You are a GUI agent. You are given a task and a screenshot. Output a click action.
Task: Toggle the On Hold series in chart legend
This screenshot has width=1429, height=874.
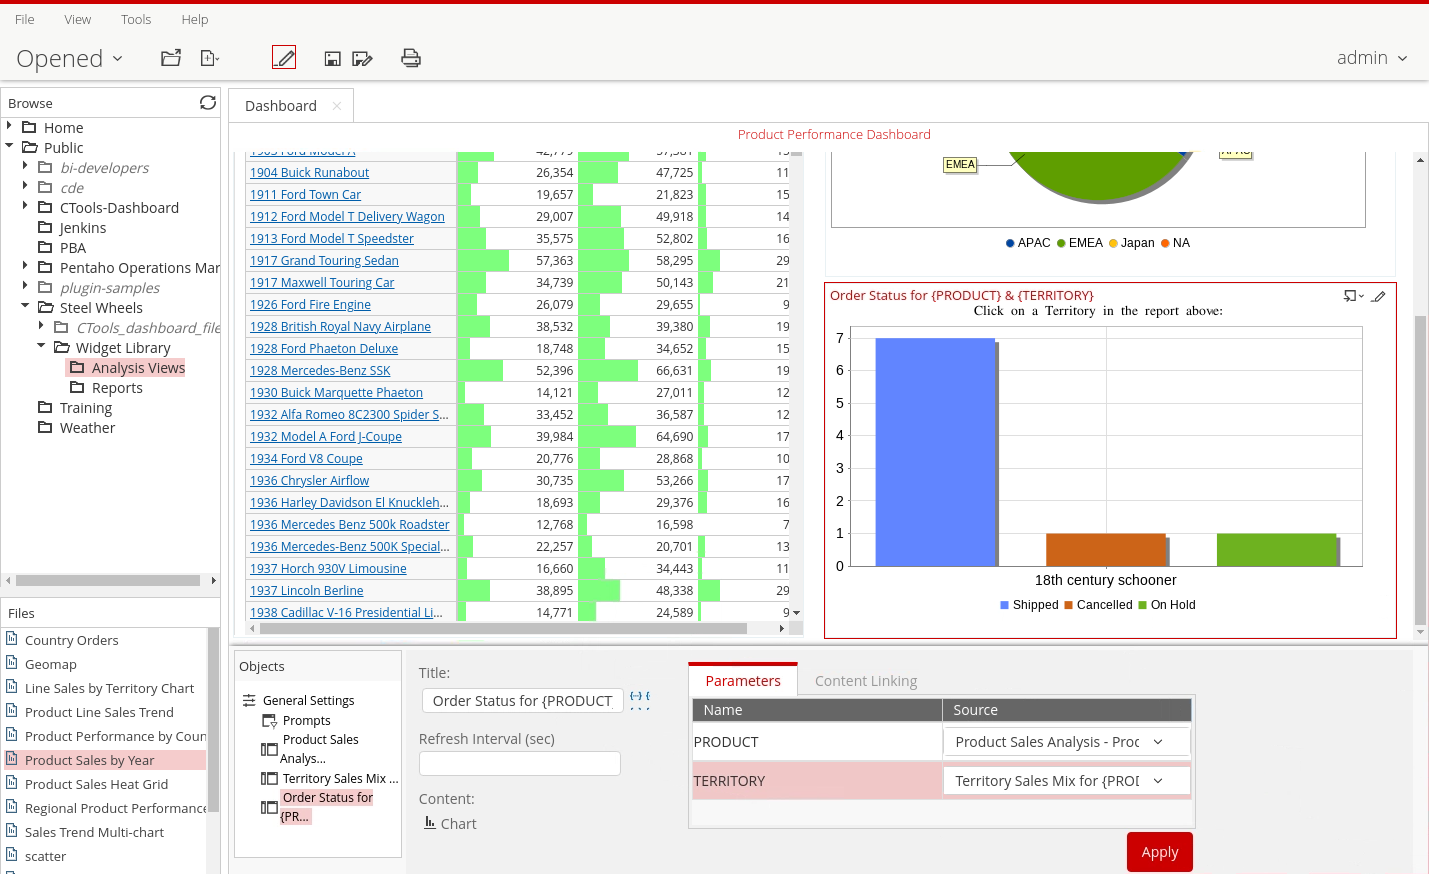point(1166,605)
